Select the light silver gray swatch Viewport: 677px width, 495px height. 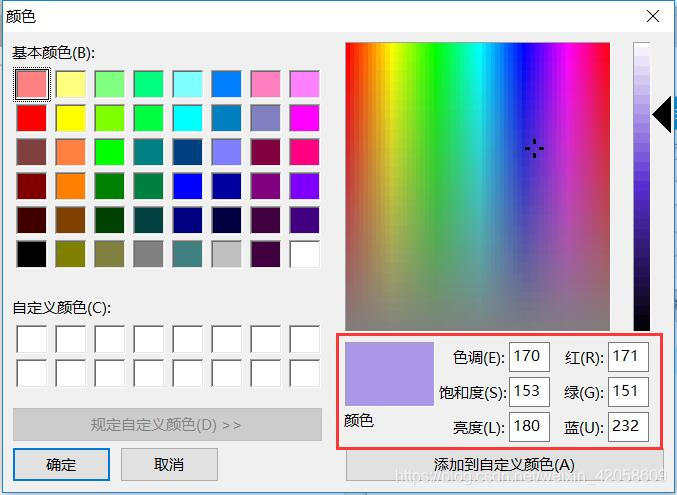click(226, 254)
